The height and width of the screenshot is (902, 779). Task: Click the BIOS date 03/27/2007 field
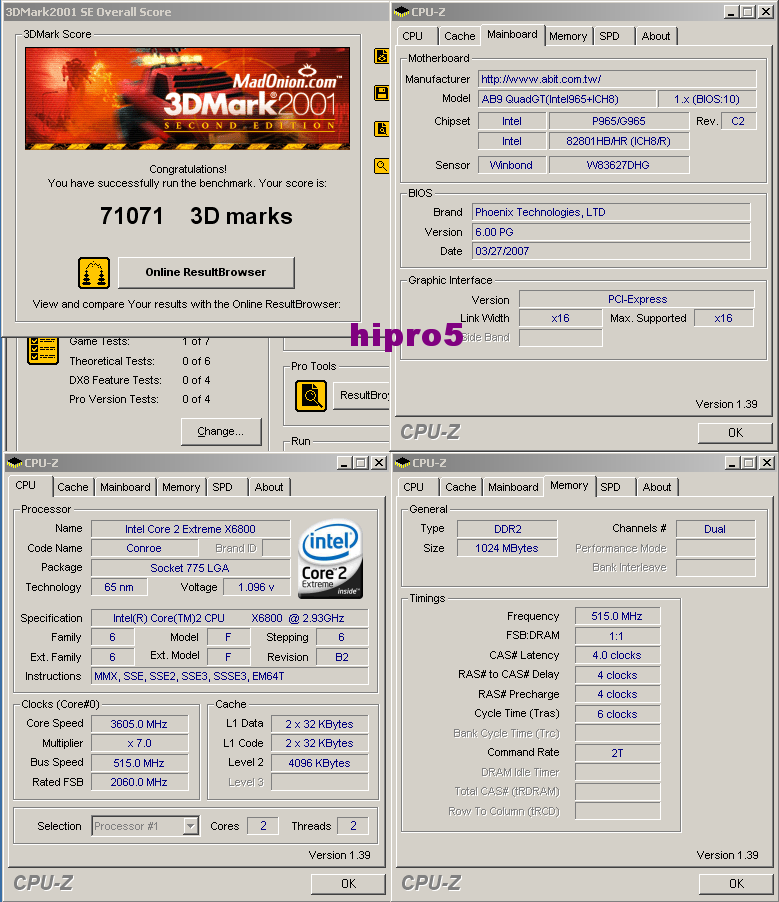[x=611, y=251]
